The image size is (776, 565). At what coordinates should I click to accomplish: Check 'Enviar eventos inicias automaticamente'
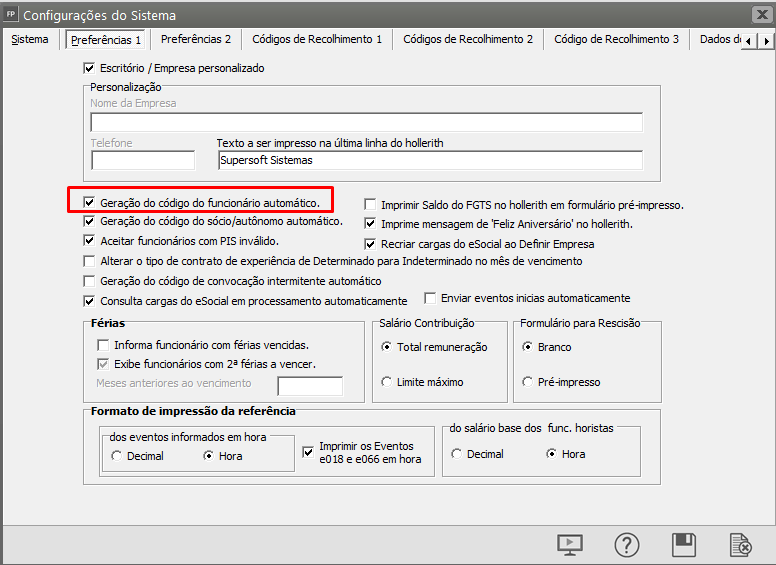(x=431, y=298)
